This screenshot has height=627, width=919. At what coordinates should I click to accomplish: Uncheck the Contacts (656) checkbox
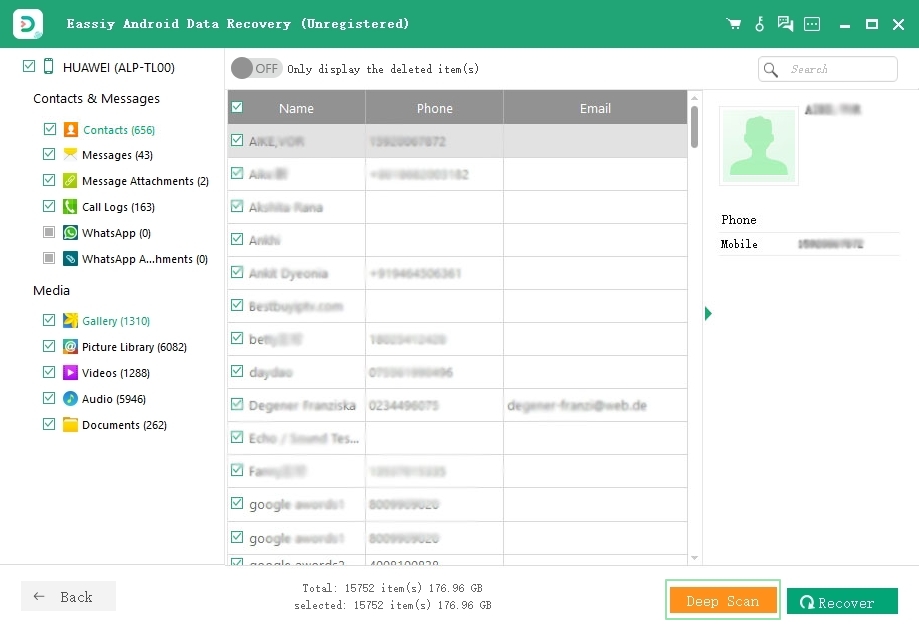click(x=50, y=129)
